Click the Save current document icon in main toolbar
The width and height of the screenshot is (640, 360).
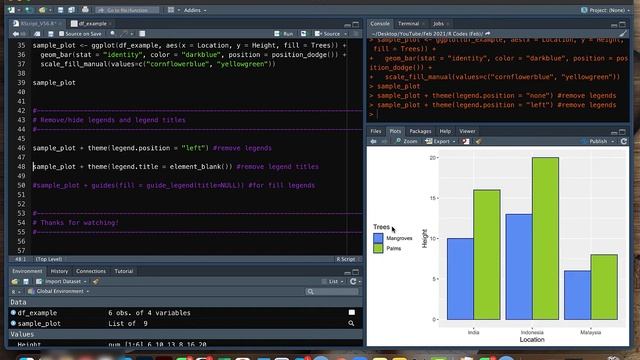[60, 10]
